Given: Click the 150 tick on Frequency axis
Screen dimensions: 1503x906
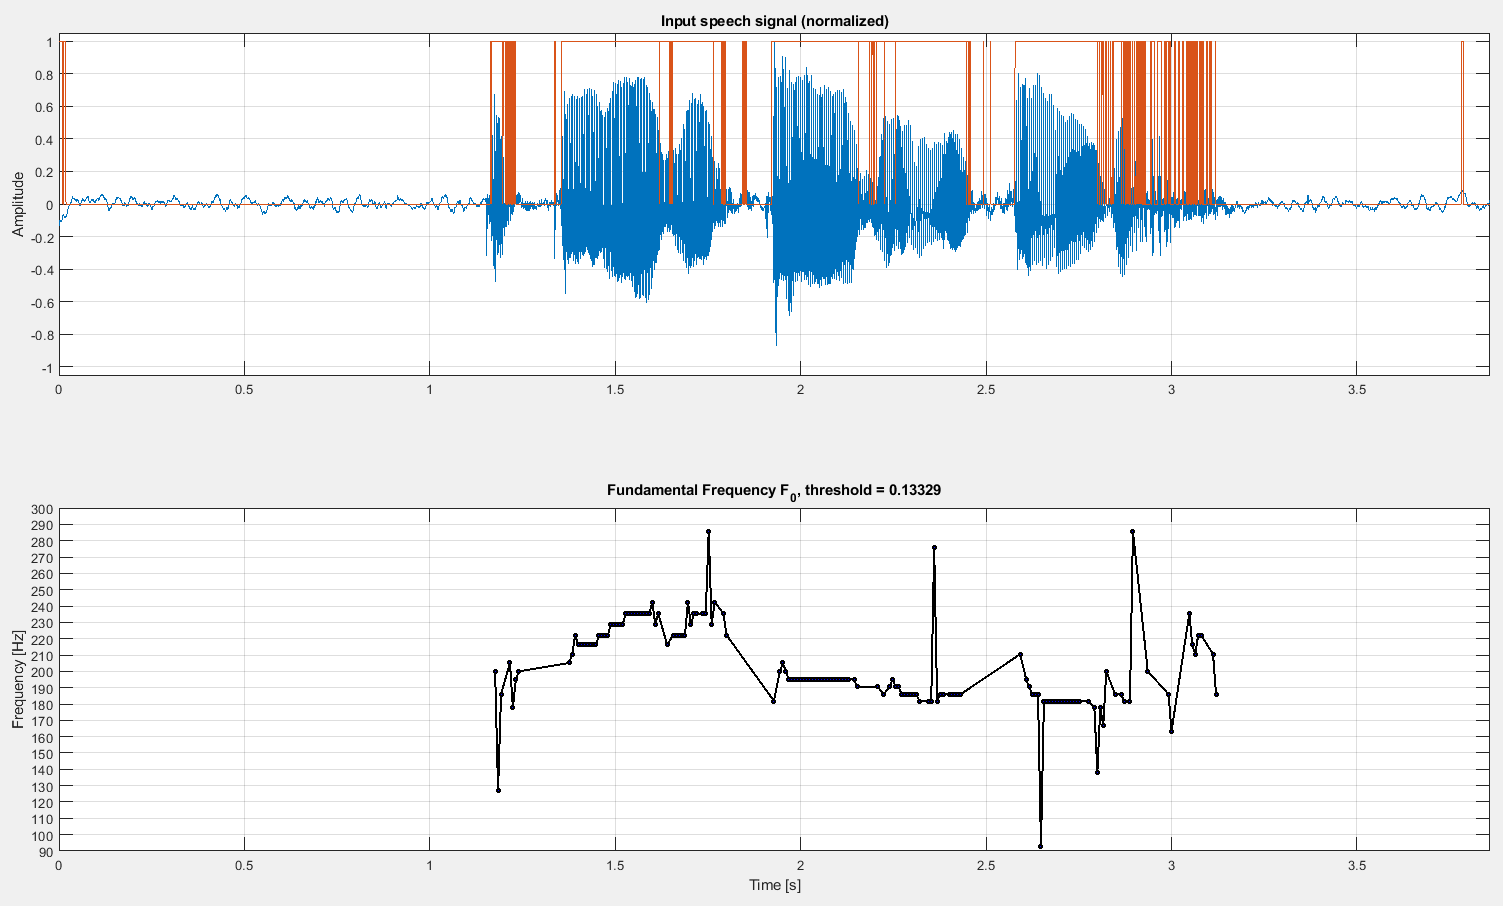Looking at the screenshot, I should [43, 753].
